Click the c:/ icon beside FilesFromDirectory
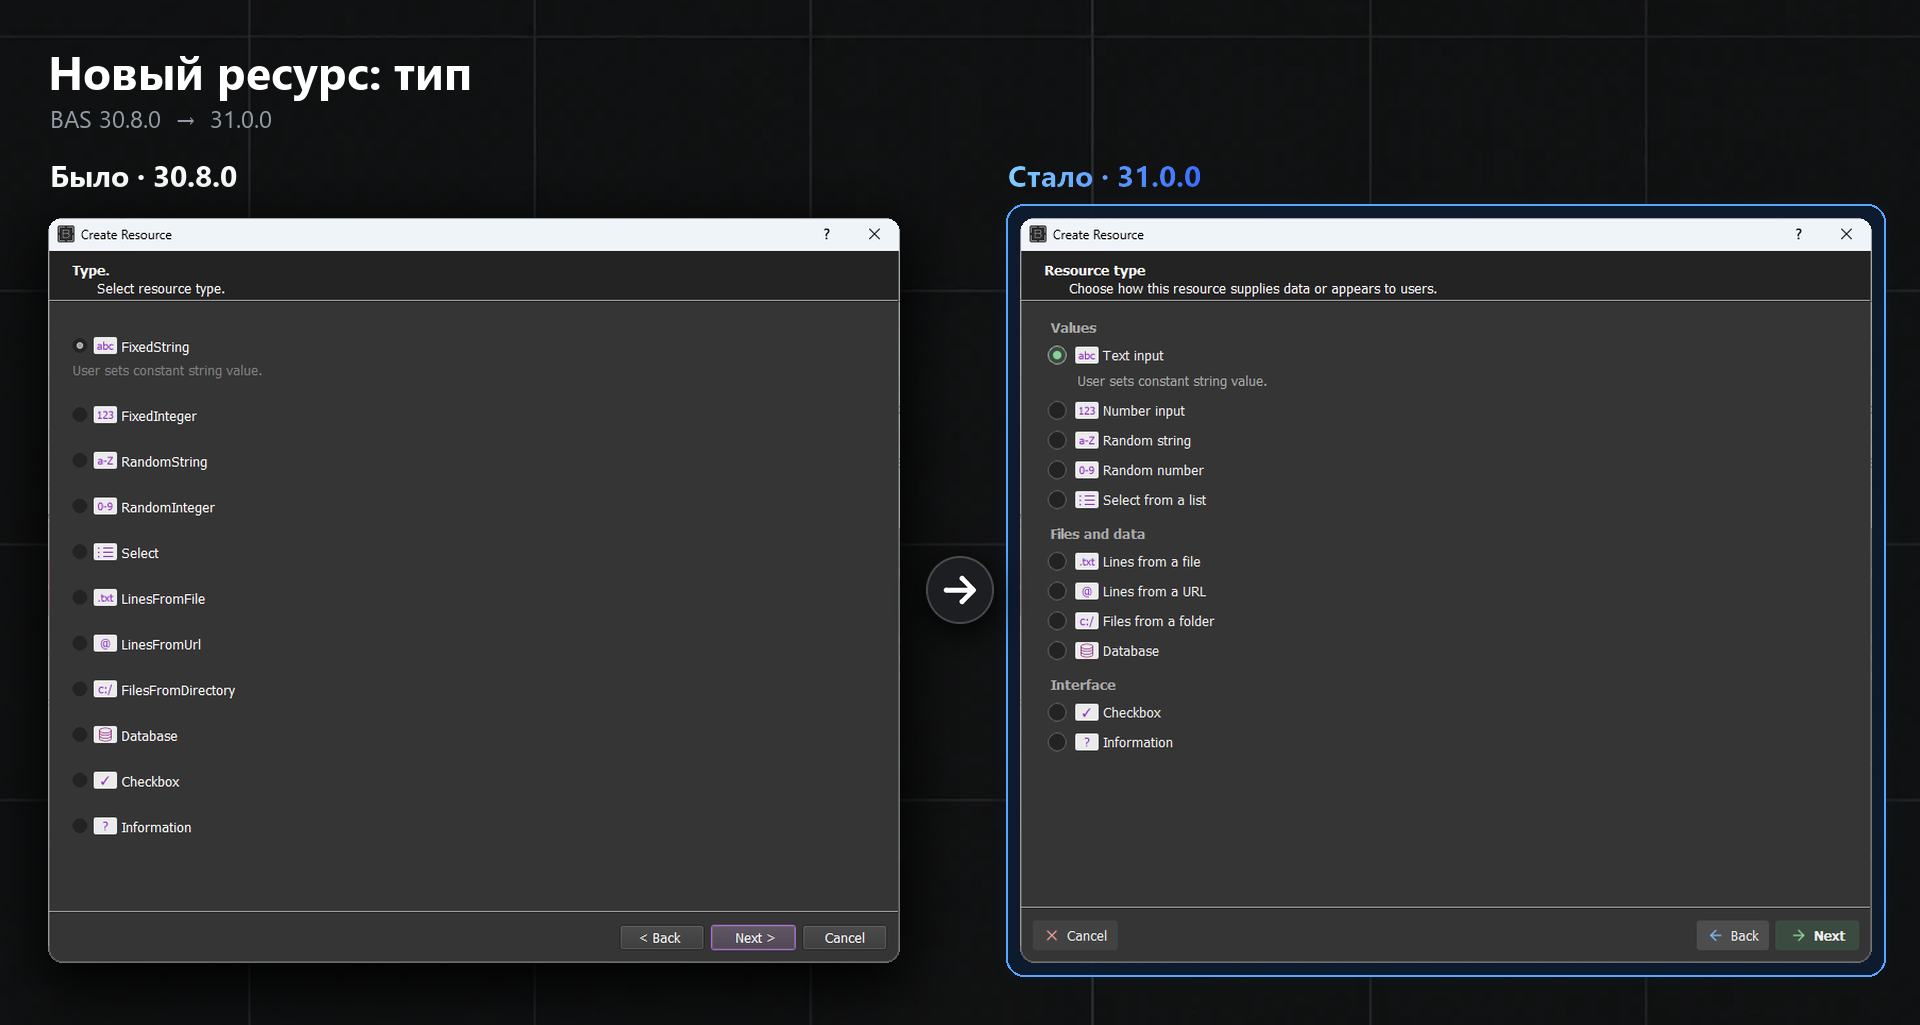The width and height of the screenshot is (1920, 1025). click(x=105, y=689)
